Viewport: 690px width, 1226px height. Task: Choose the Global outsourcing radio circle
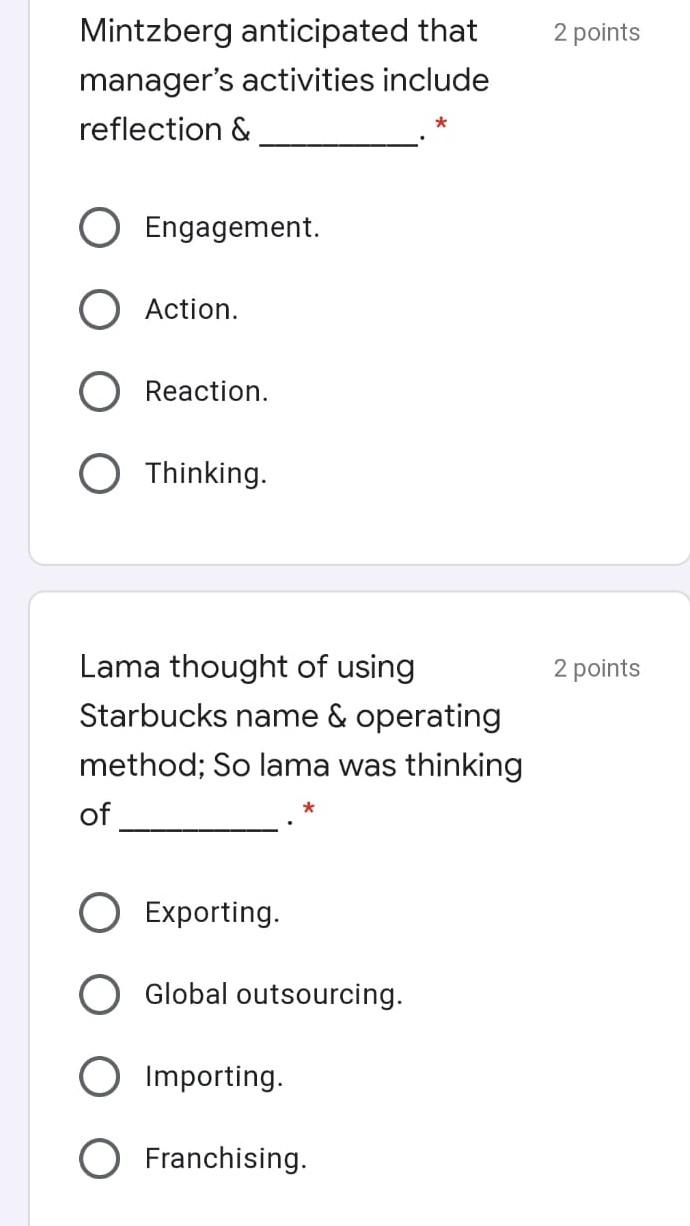(x=100, y=995)
